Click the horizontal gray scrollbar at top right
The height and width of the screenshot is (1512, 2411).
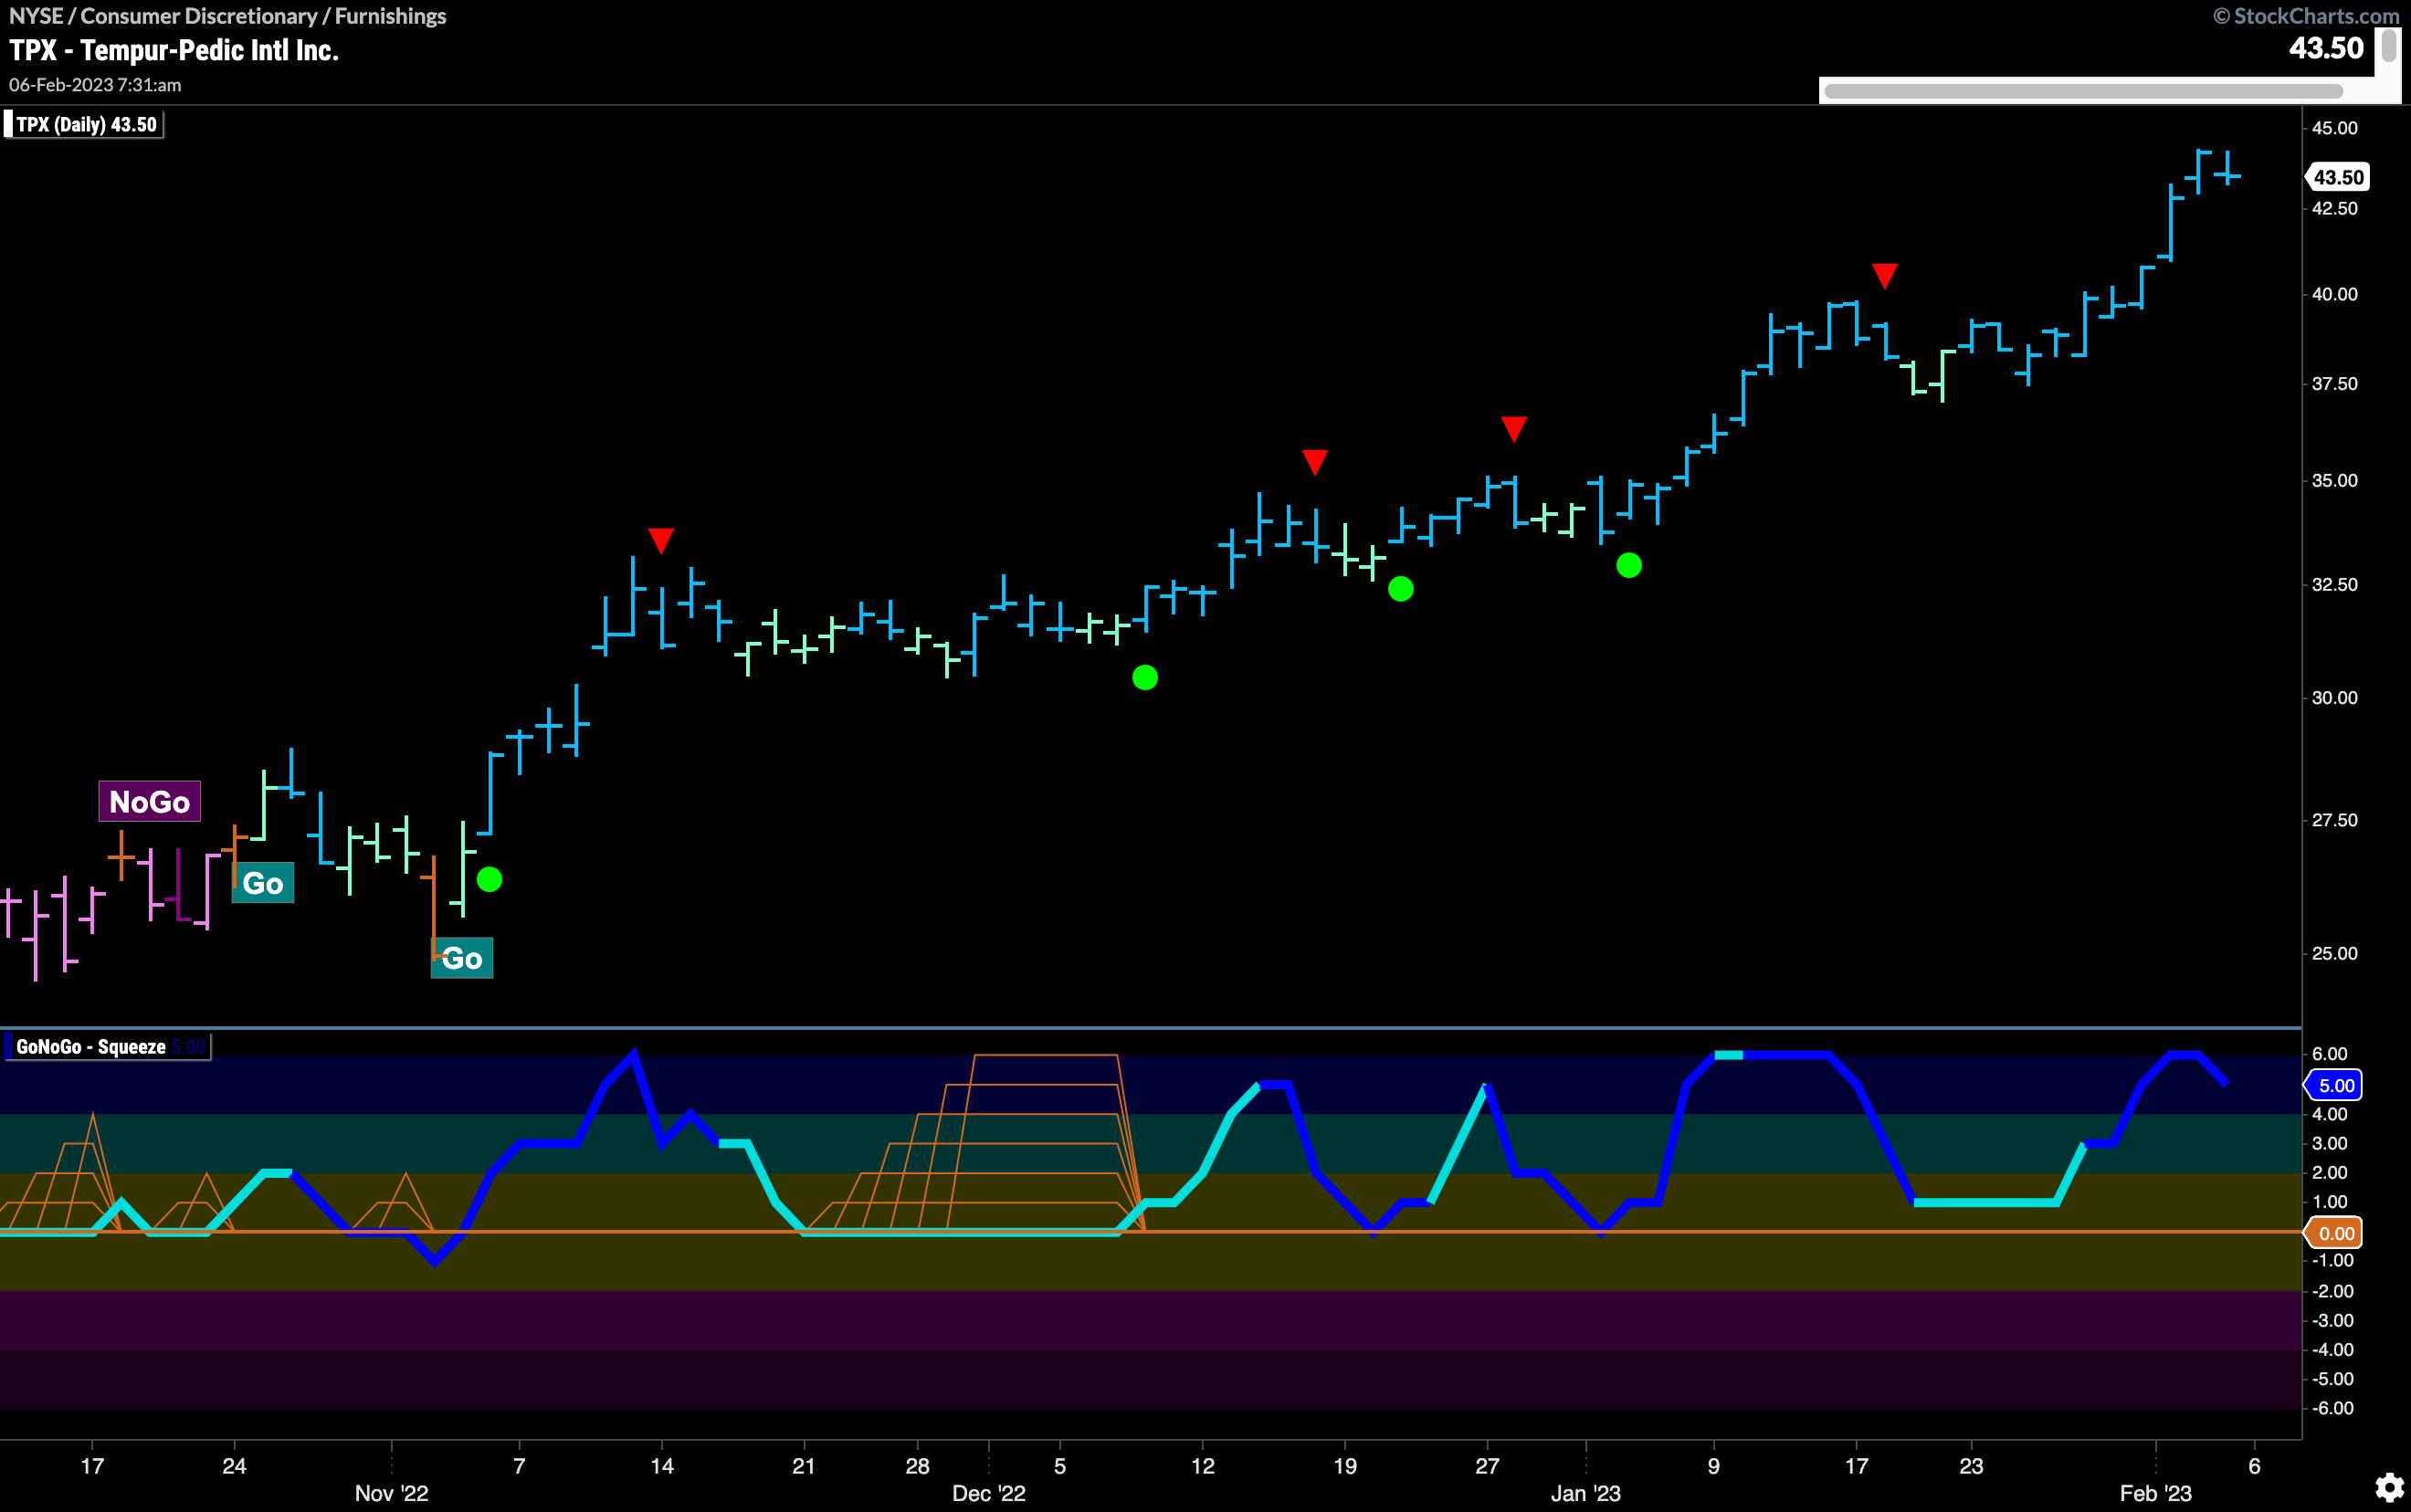coord(2083,91)
